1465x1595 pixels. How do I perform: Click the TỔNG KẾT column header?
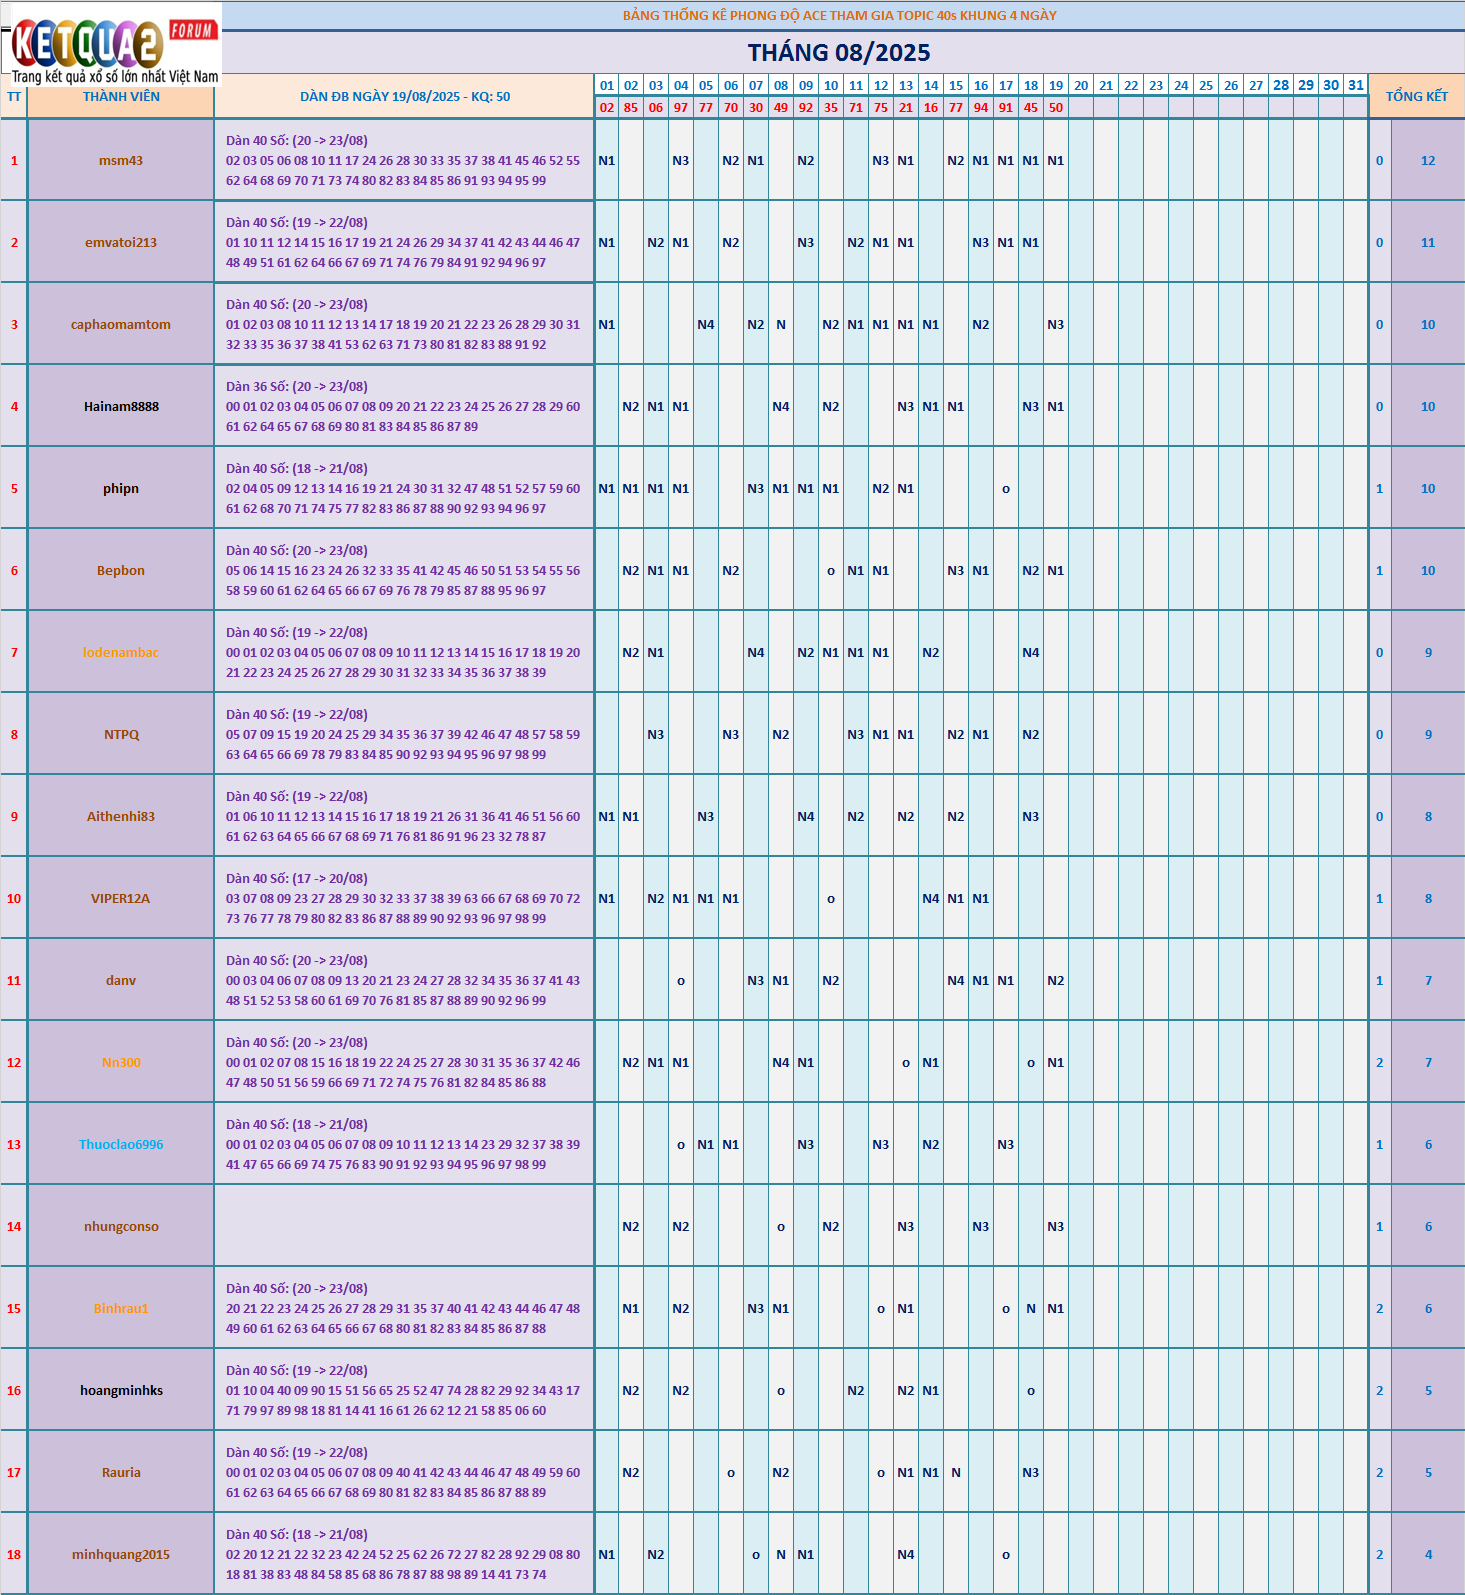pyautogui.click(x=1416, y=96)
